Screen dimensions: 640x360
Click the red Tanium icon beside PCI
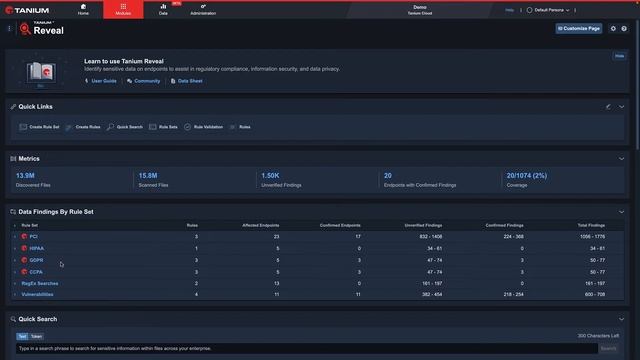click(x=24, y=236)
